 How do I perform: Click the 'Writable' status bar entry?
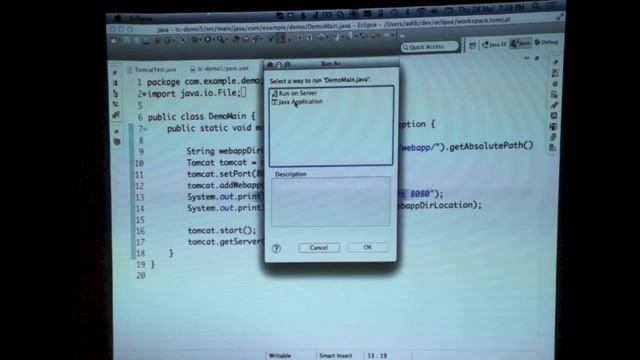(280, 356)
